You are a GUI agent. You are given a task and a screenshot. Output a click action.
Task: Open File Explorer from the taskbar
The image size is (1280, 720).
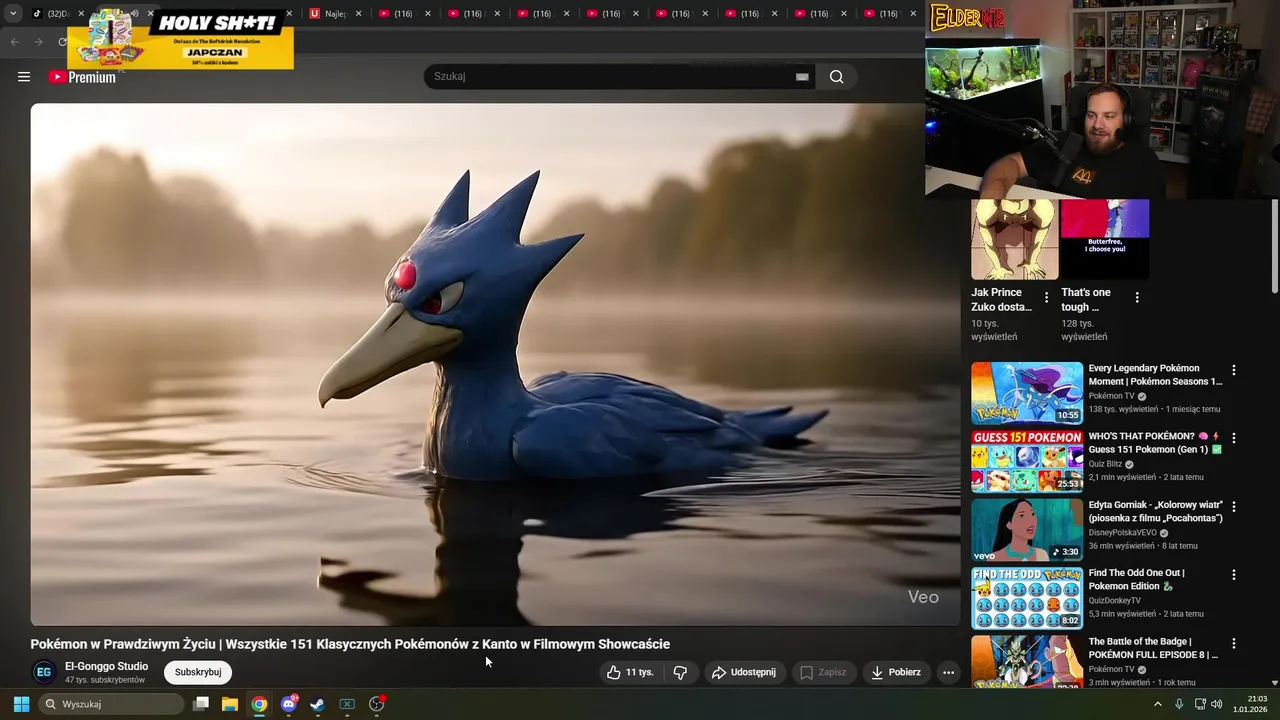pos(230,704)
